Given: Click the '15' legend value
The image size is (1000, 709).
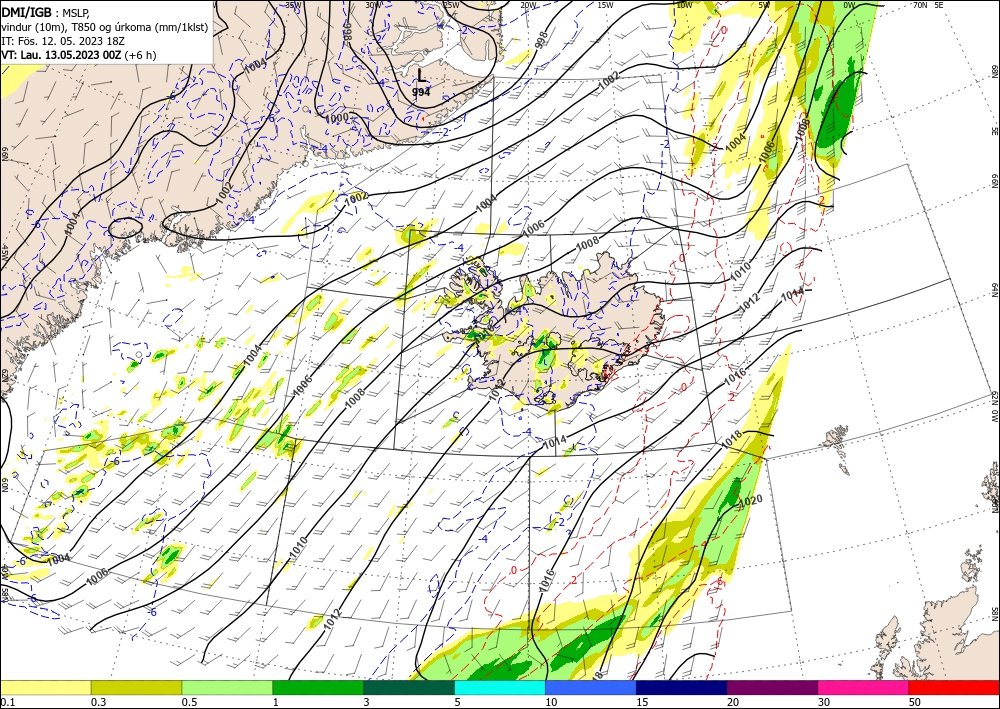Looking at the screenshot, I should [x=641, y=702].
